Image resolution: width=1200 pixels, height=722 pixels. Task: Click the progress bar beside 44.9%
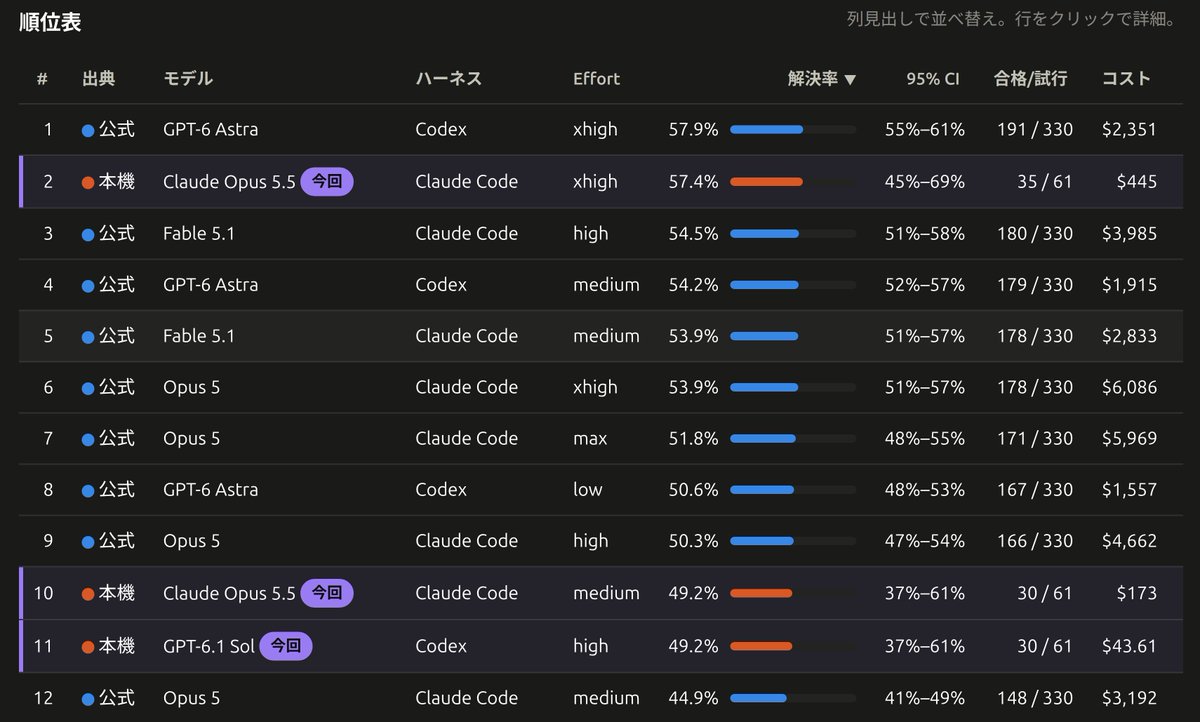click(793, 698)
